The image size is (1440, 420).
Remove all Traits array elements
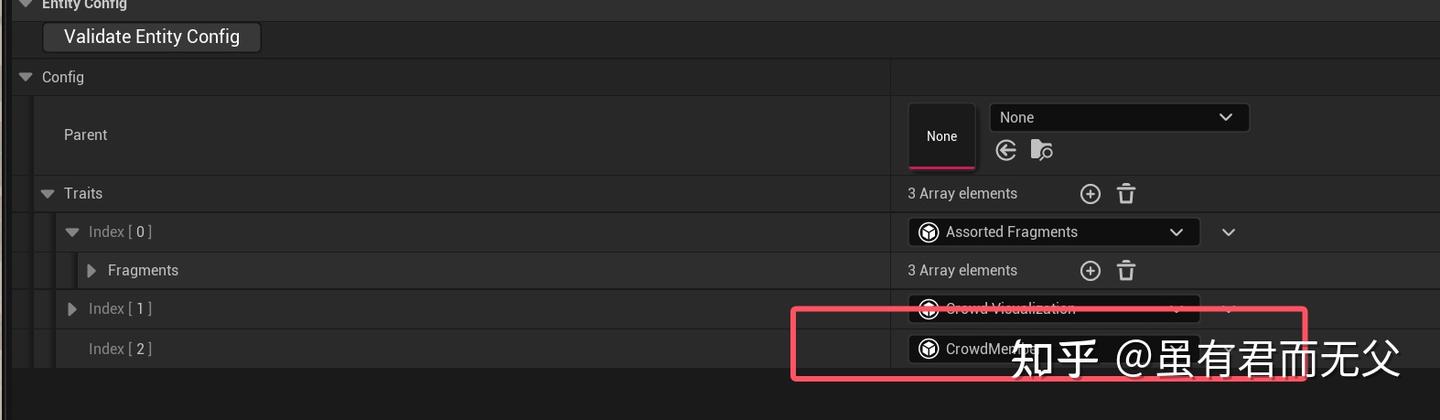1126,194
